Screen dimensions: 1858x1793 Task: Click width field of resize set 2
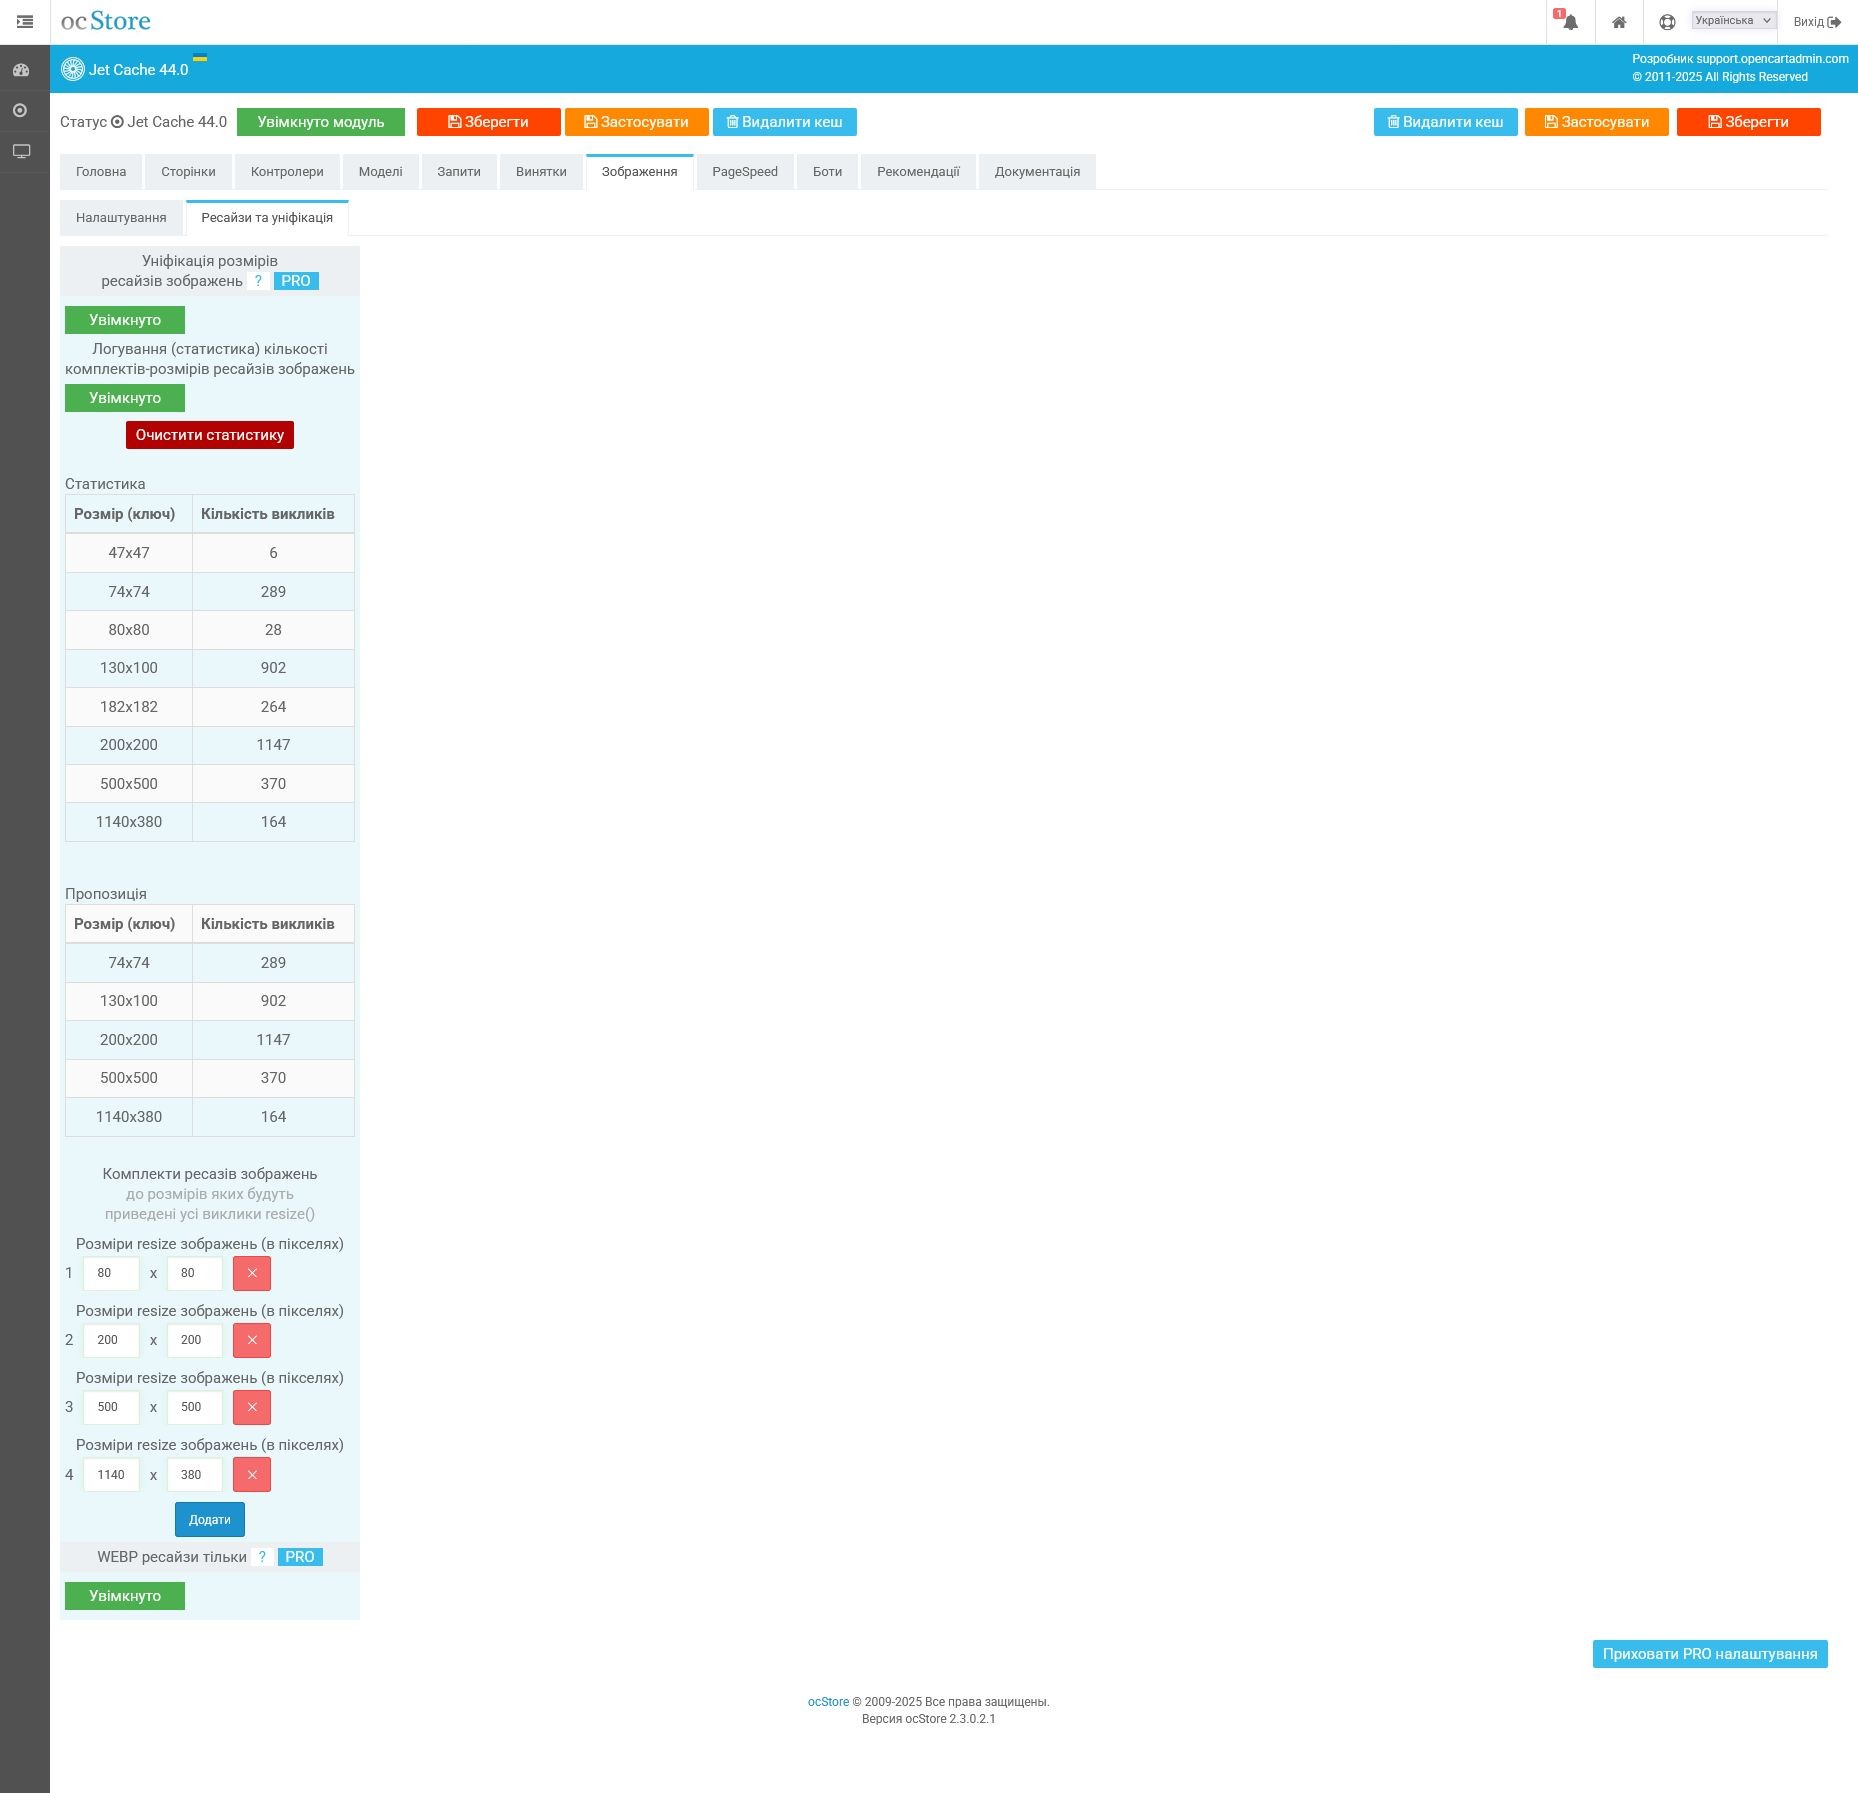[x=111, y=1340]
